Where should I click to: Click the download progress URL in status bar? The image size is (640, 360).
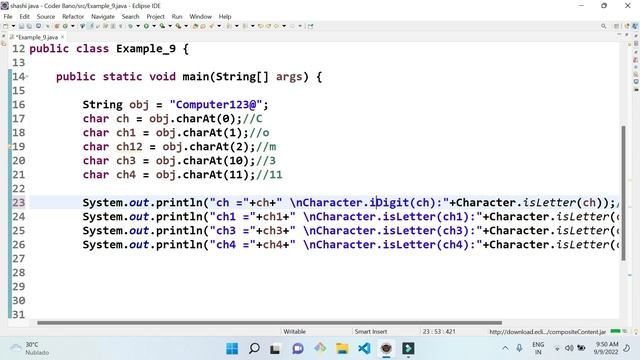pos(547,332)
